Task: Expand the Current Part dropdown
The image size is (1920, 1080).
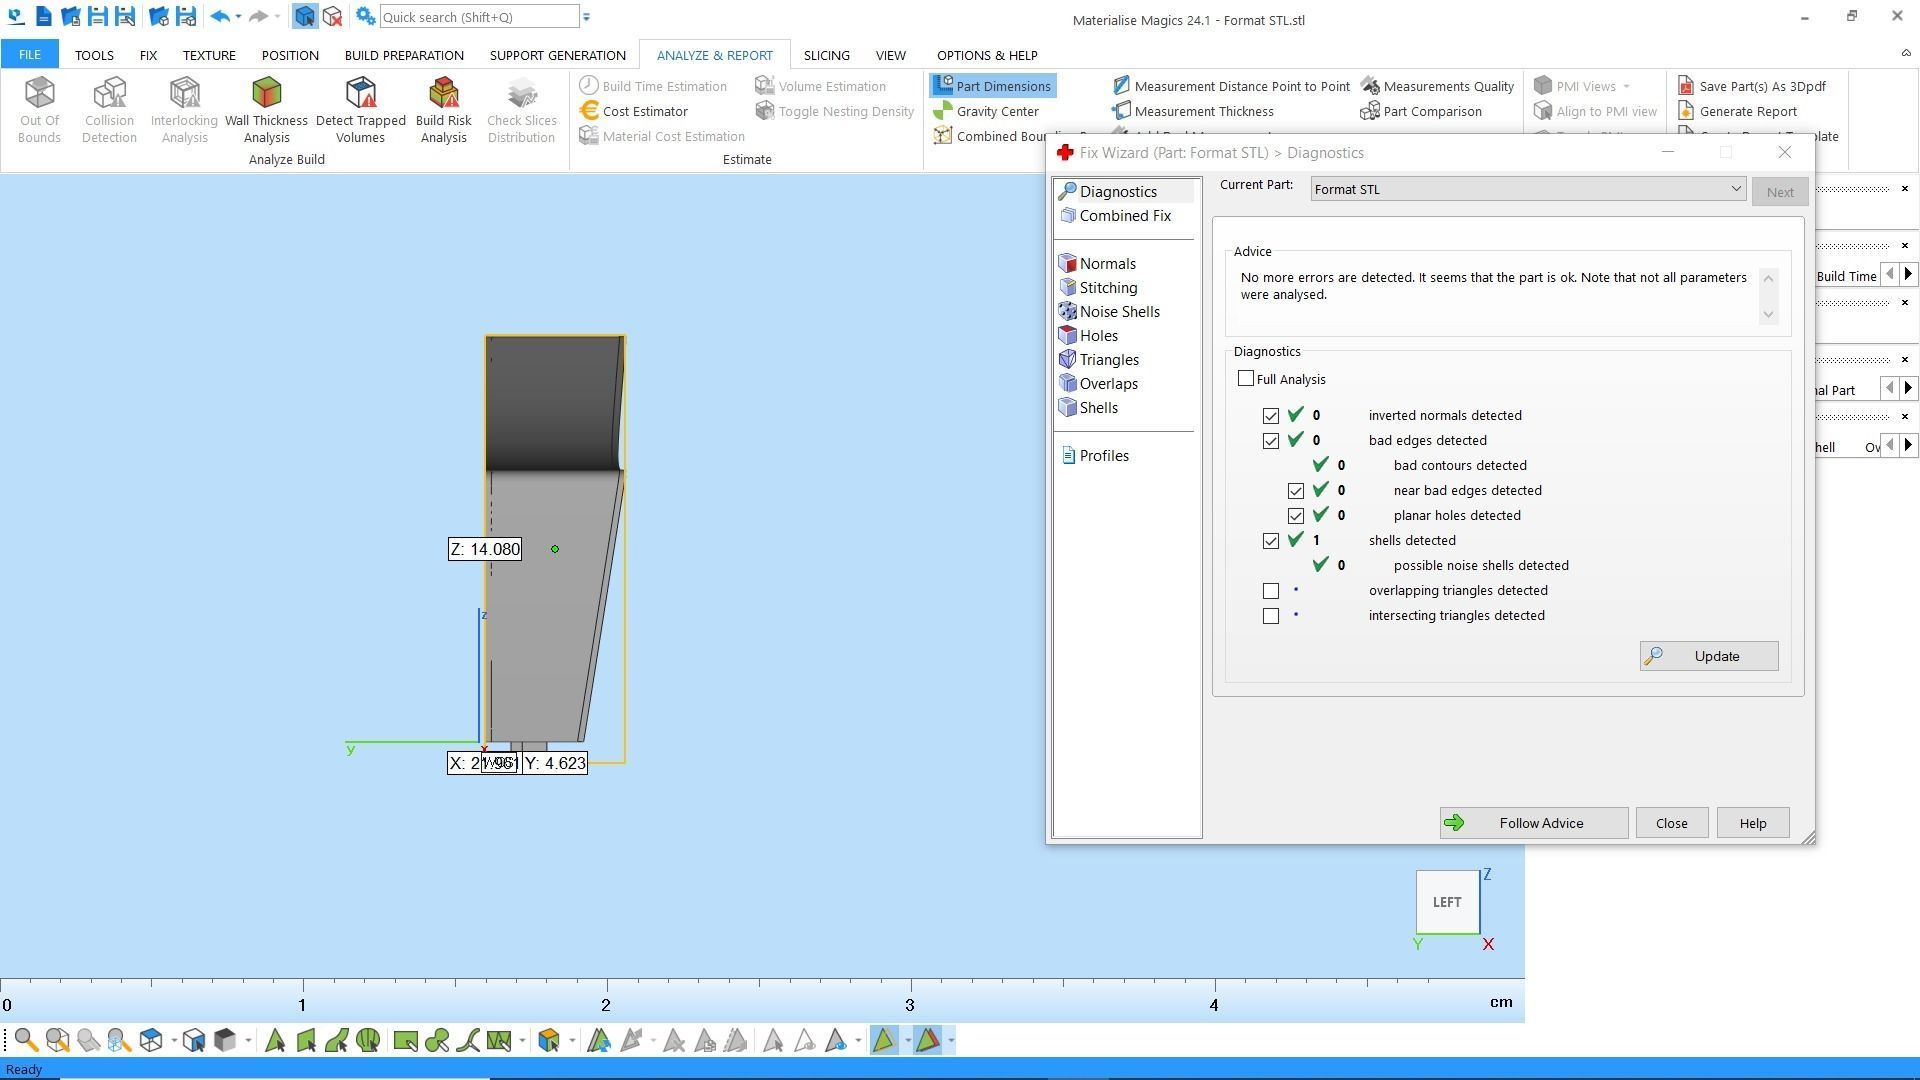Action: 1735,189
